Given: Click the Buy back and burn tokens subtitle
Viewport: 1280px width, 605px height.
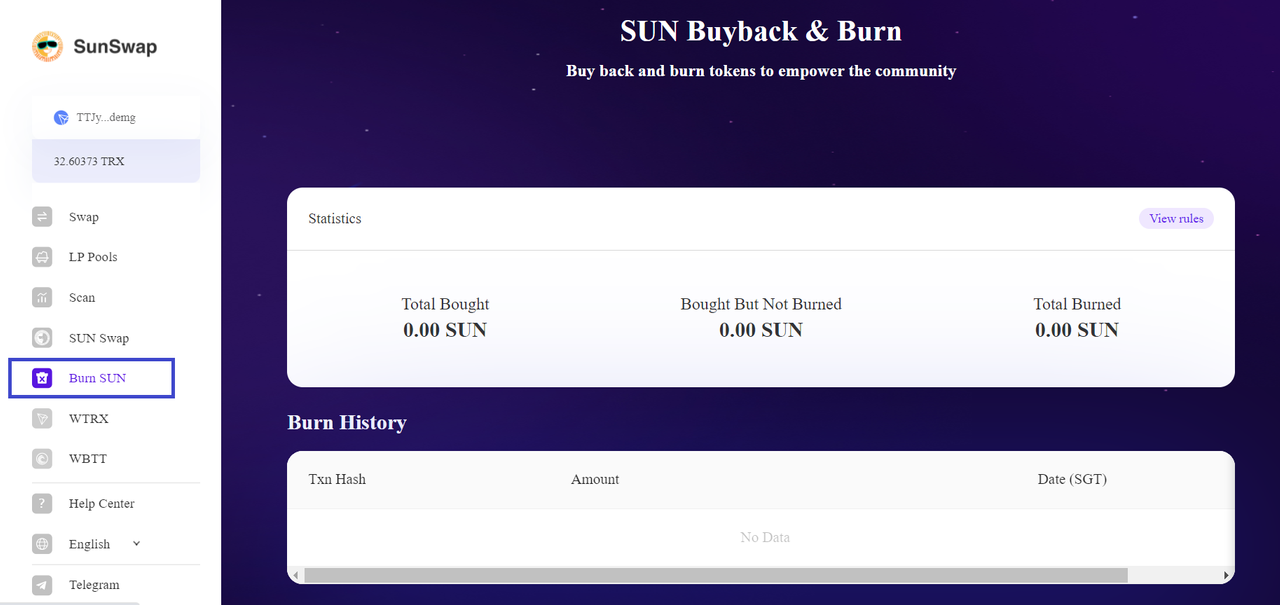Looking at the screenshot, I should [x=761, y=71].
